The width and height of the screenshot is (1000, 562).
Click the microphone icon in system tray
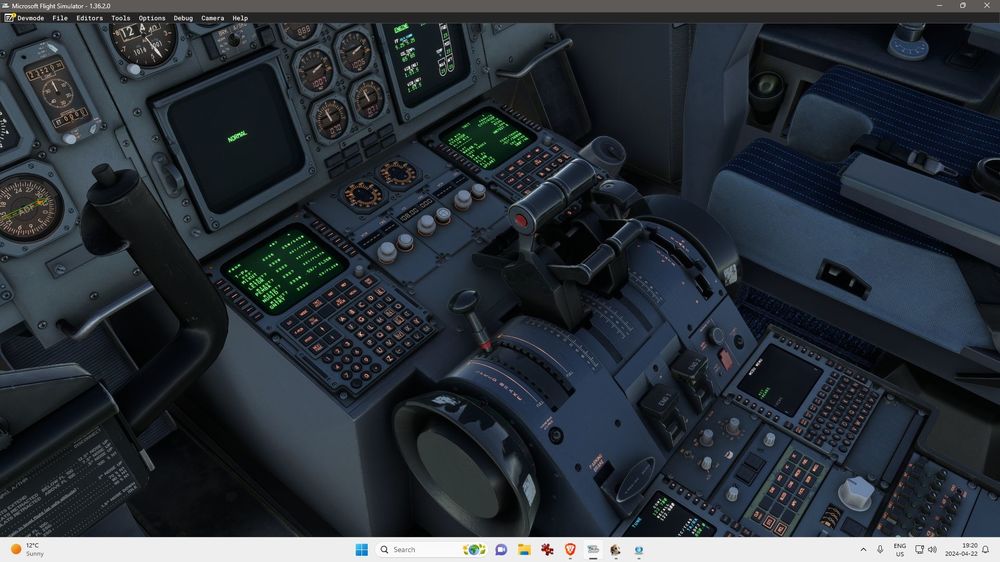tap(880, 549)
